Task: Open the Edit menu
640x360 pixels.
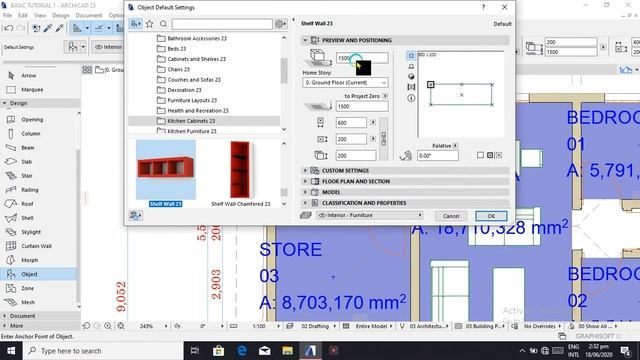Action: tap(23, 15)
